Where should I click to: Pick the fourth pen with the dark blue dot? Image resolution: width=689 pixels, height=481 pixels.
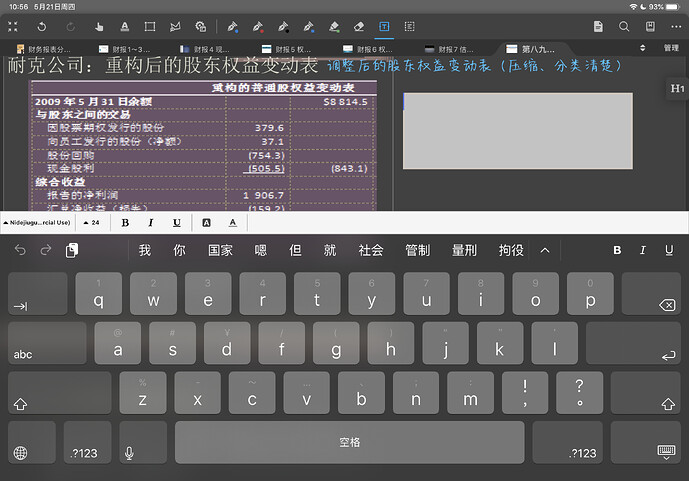[x=308, y=27]
